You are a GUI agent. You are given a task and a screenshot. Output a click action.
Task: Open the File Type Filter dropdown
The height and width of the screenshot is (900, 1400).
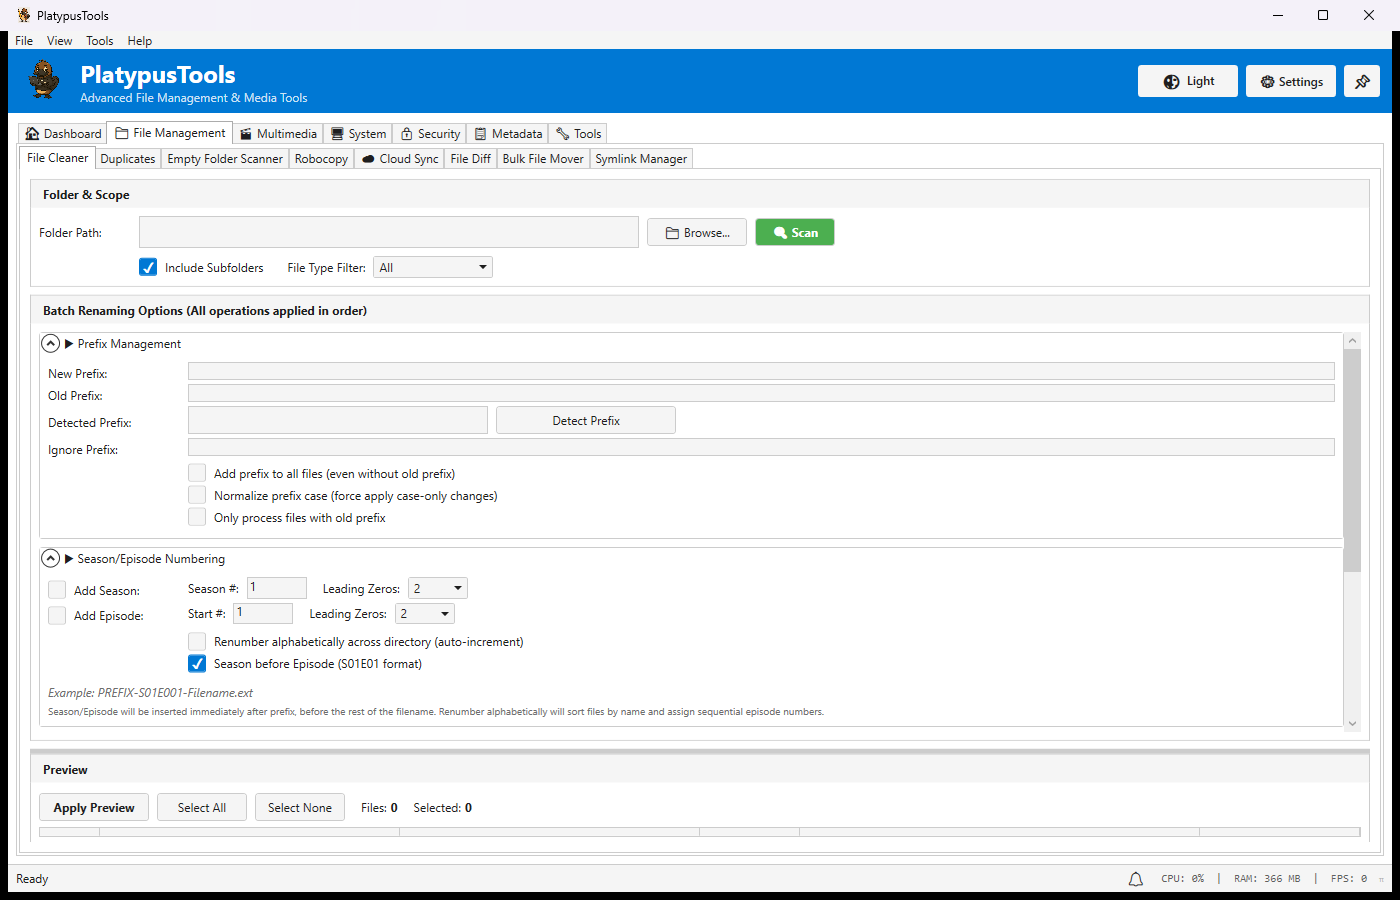tap(433, 268)
